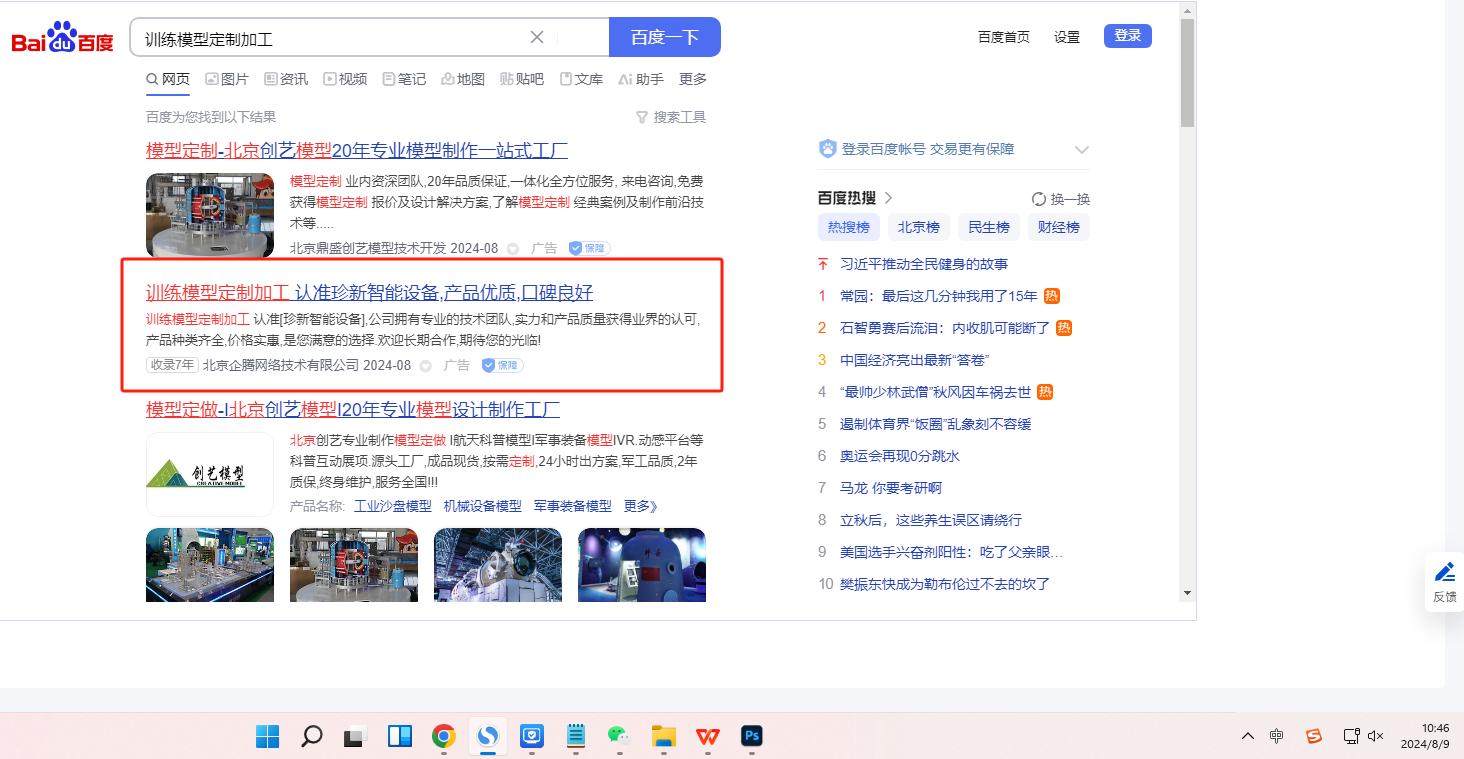Viewport: 1464px width, 759px height.
Task: Select the 北京榜 hot list tab
Action: click(918, 227)
